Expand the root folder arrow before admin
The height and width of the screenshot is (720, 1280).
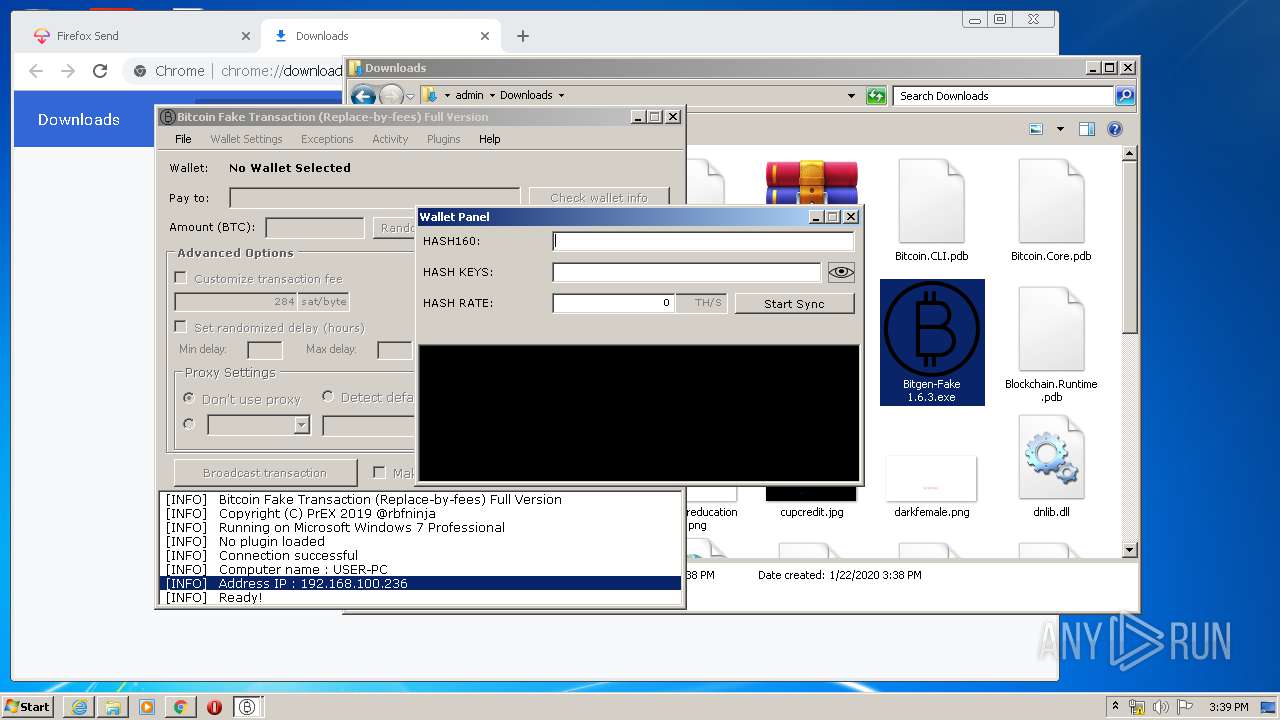447,96
